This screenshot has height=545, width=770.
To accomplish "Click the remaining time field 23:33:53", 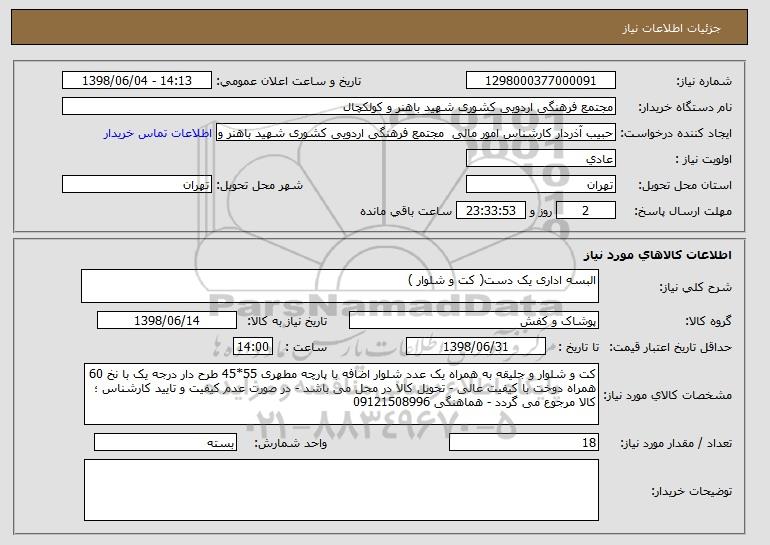I will (491, 211).
